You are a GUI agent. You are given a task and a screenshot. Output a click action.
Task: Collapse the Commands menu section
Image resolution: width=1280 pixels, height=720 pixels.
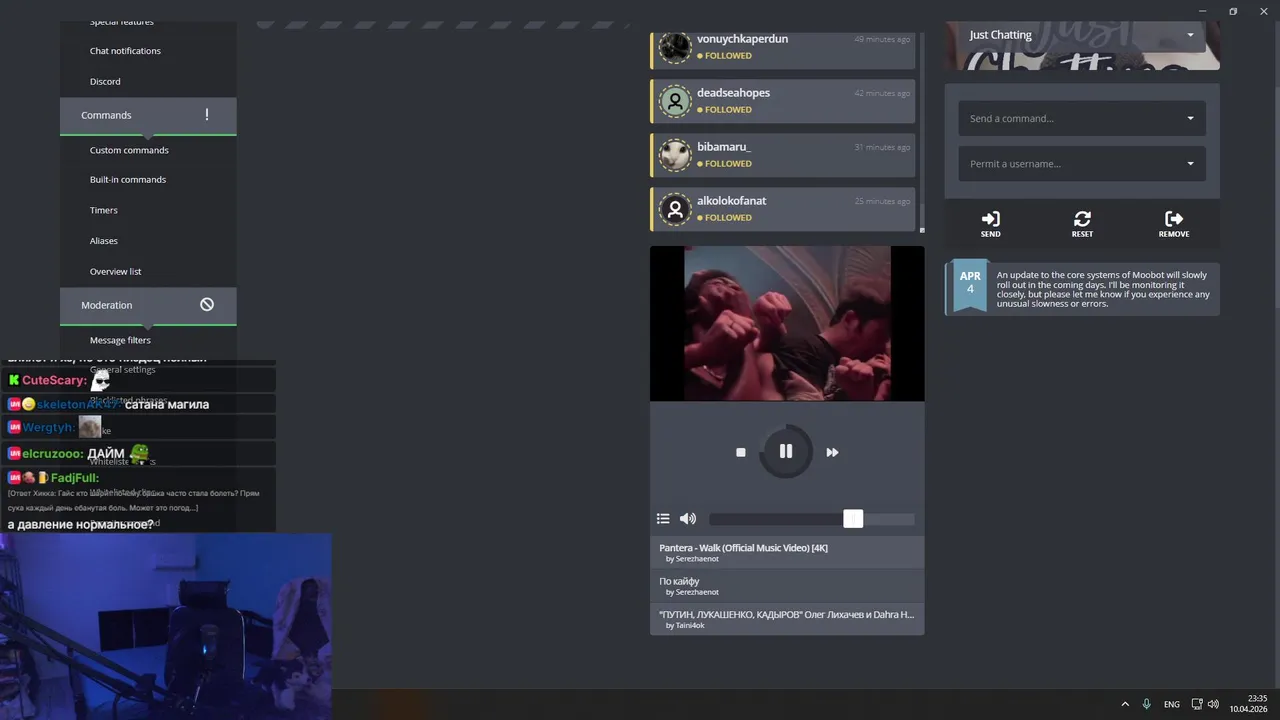(148, 115)
